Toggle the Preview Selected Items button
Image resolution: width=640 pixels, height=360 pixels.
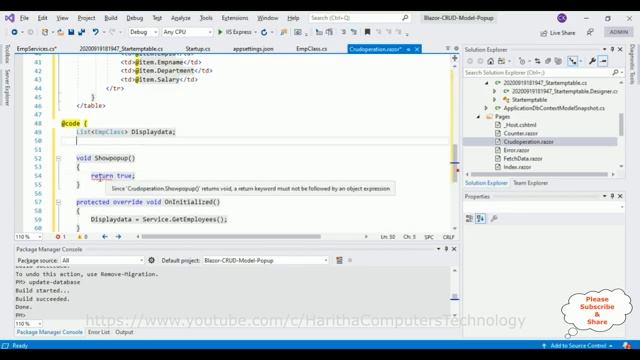coord(603,61)
